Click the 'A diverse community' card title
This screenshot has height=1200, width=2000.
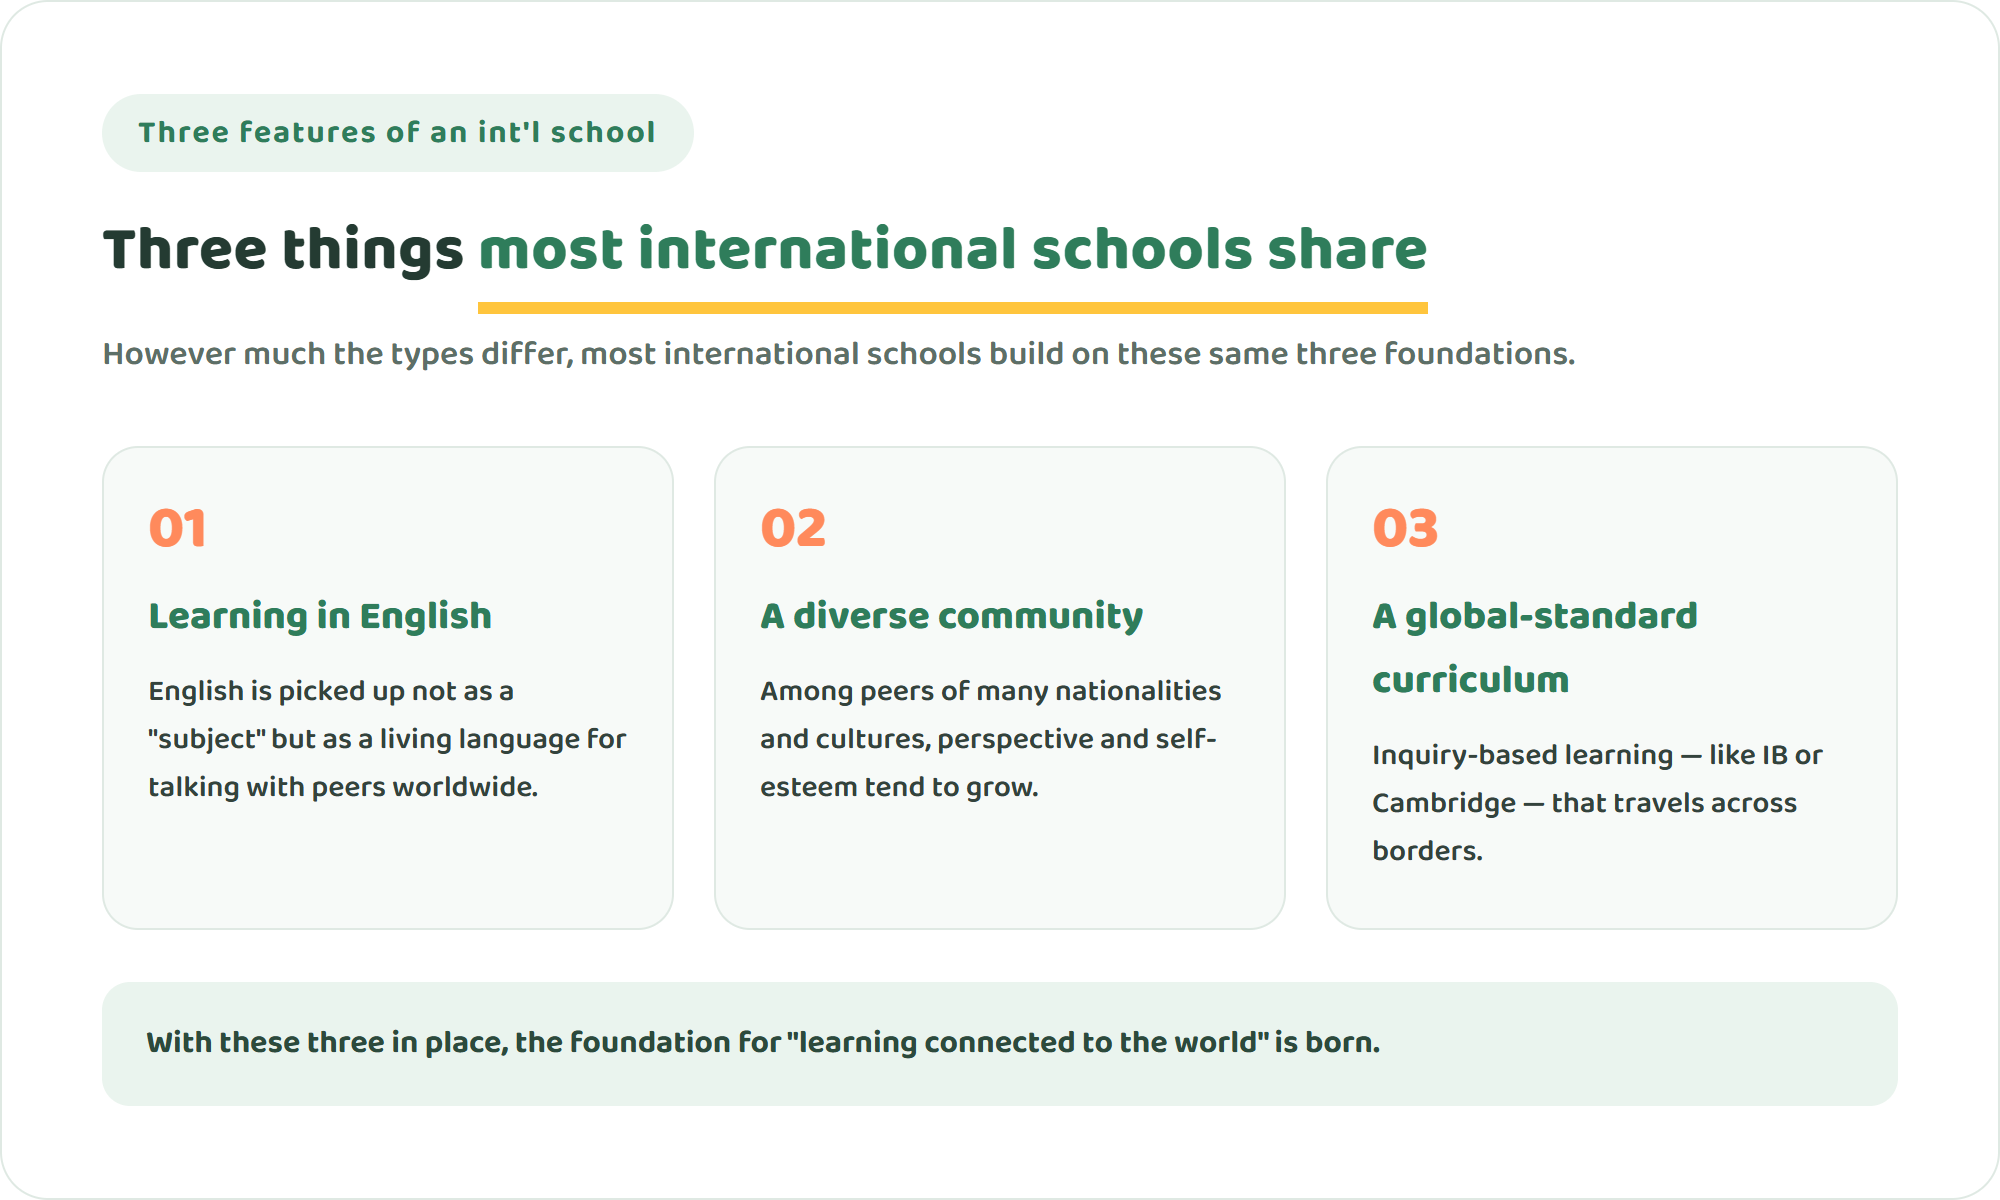(x=951, y=616)
